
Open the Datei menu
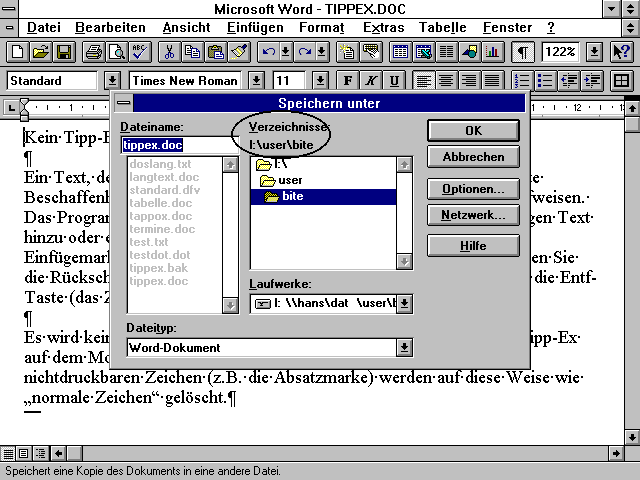pyautogui.click(x=44, y=27)
